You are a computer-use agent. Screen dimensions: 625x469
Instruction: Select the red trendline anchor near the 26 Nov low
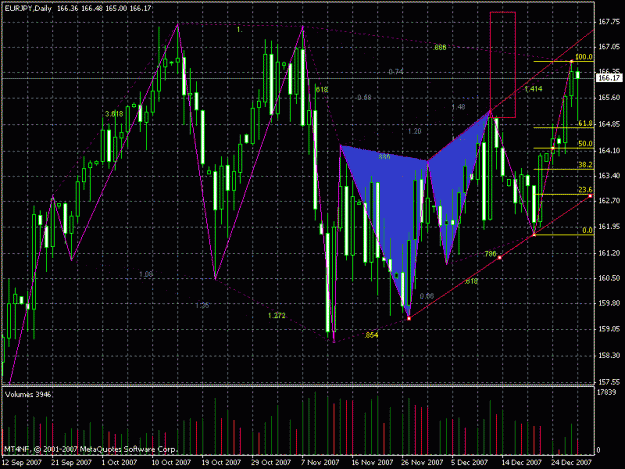click(409, 318)
